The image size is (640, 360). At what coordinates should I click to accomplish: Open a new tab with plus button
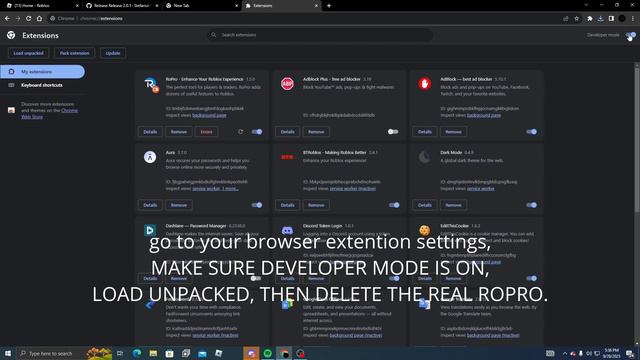pos(329,6)
